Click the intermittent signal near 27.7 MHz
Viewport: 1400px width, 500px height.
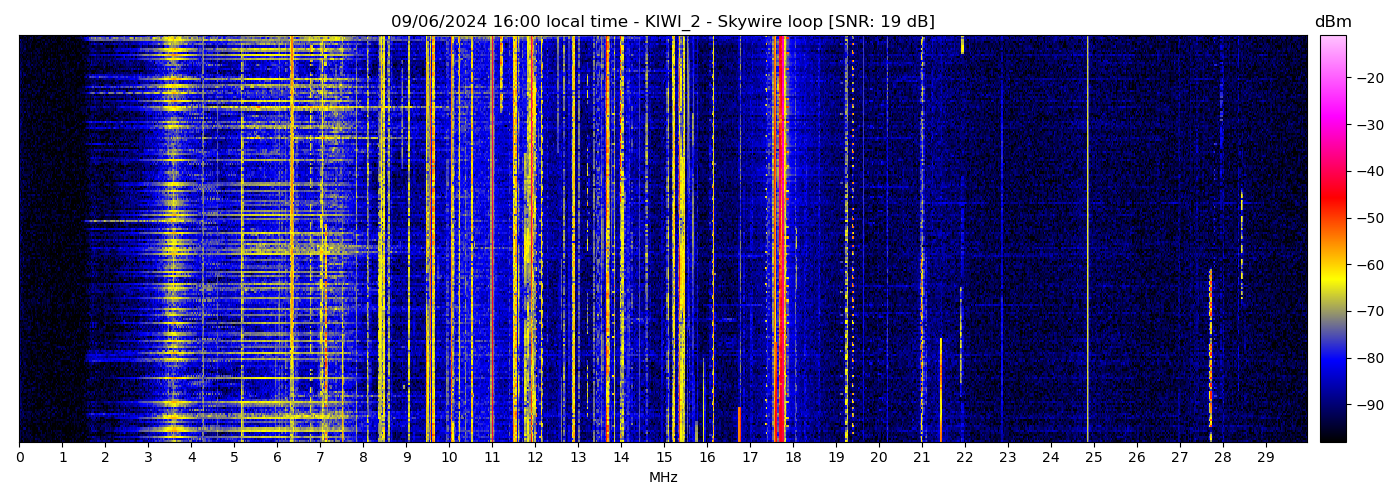(1210, 300)
